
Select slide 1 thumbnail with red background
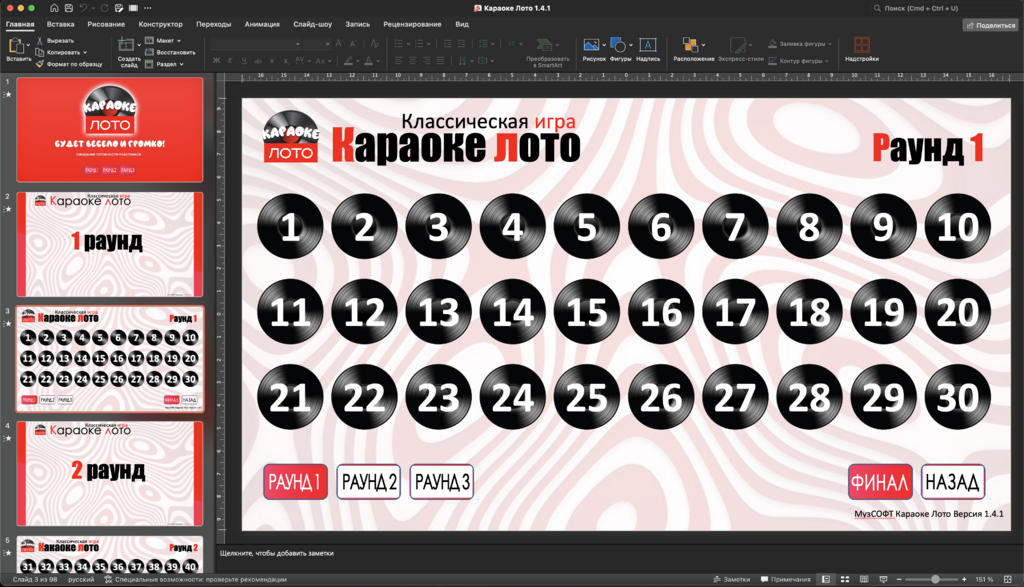[x=110, y=129]
